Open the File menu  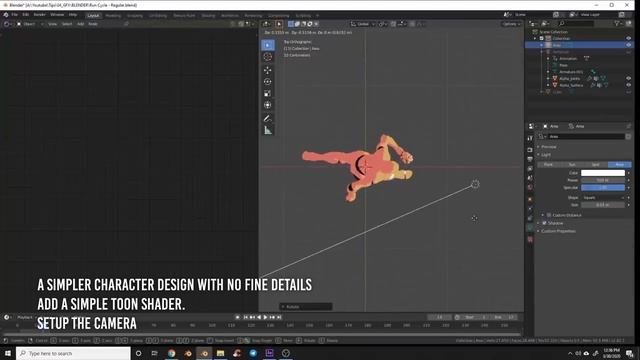tap(15, 15)
